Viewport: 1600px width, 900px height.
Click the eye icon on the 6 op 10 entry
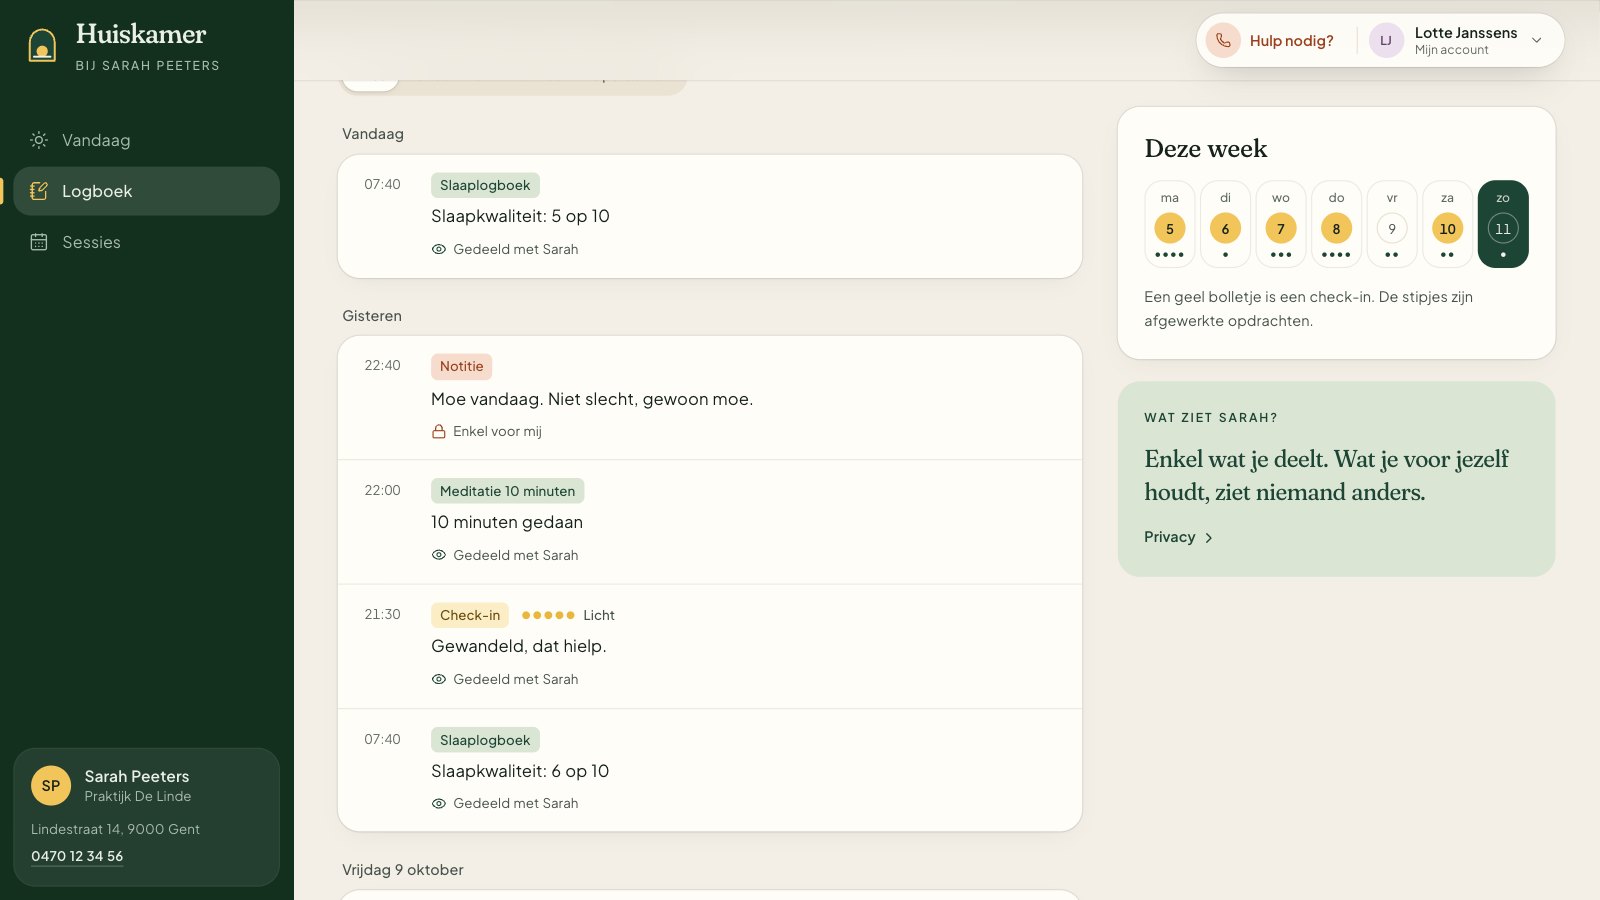tap(438, 803)
